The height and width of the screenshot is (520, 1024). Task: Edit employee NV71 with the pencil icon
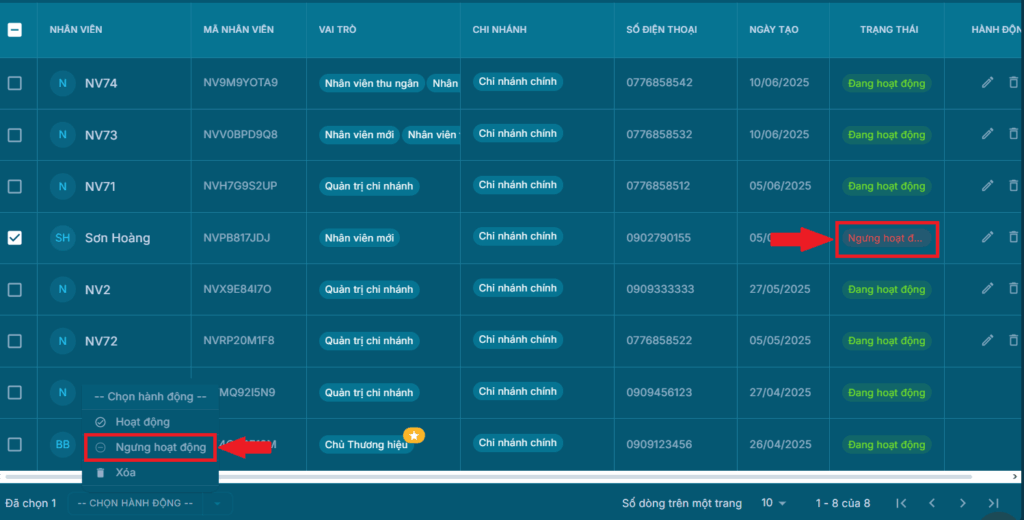pos(987,186)
